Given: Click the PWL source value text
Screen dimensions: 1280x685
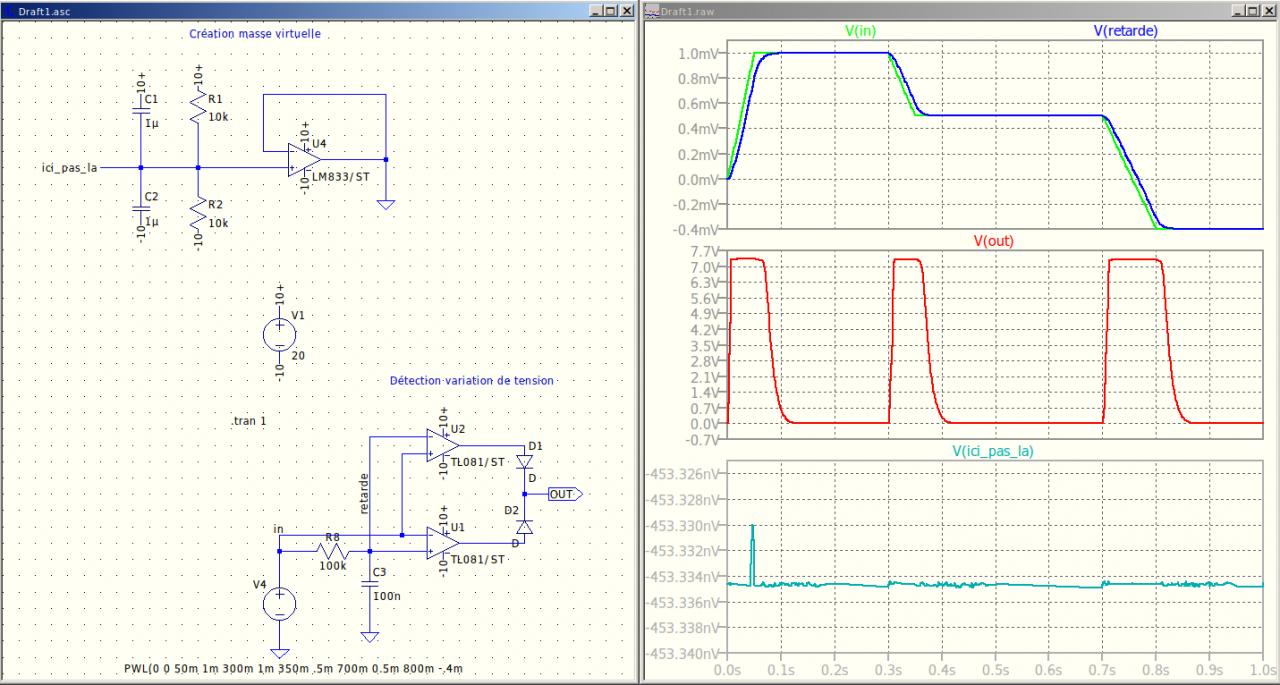Looking at the screenshot, I should coord(294,668).
